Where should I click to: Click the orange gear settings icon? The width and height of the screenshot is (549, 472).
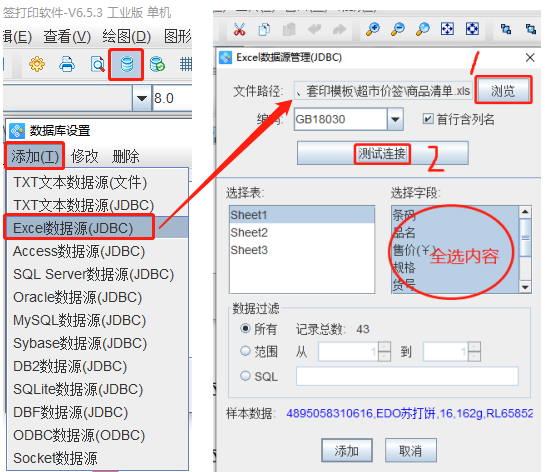(37, 64)
